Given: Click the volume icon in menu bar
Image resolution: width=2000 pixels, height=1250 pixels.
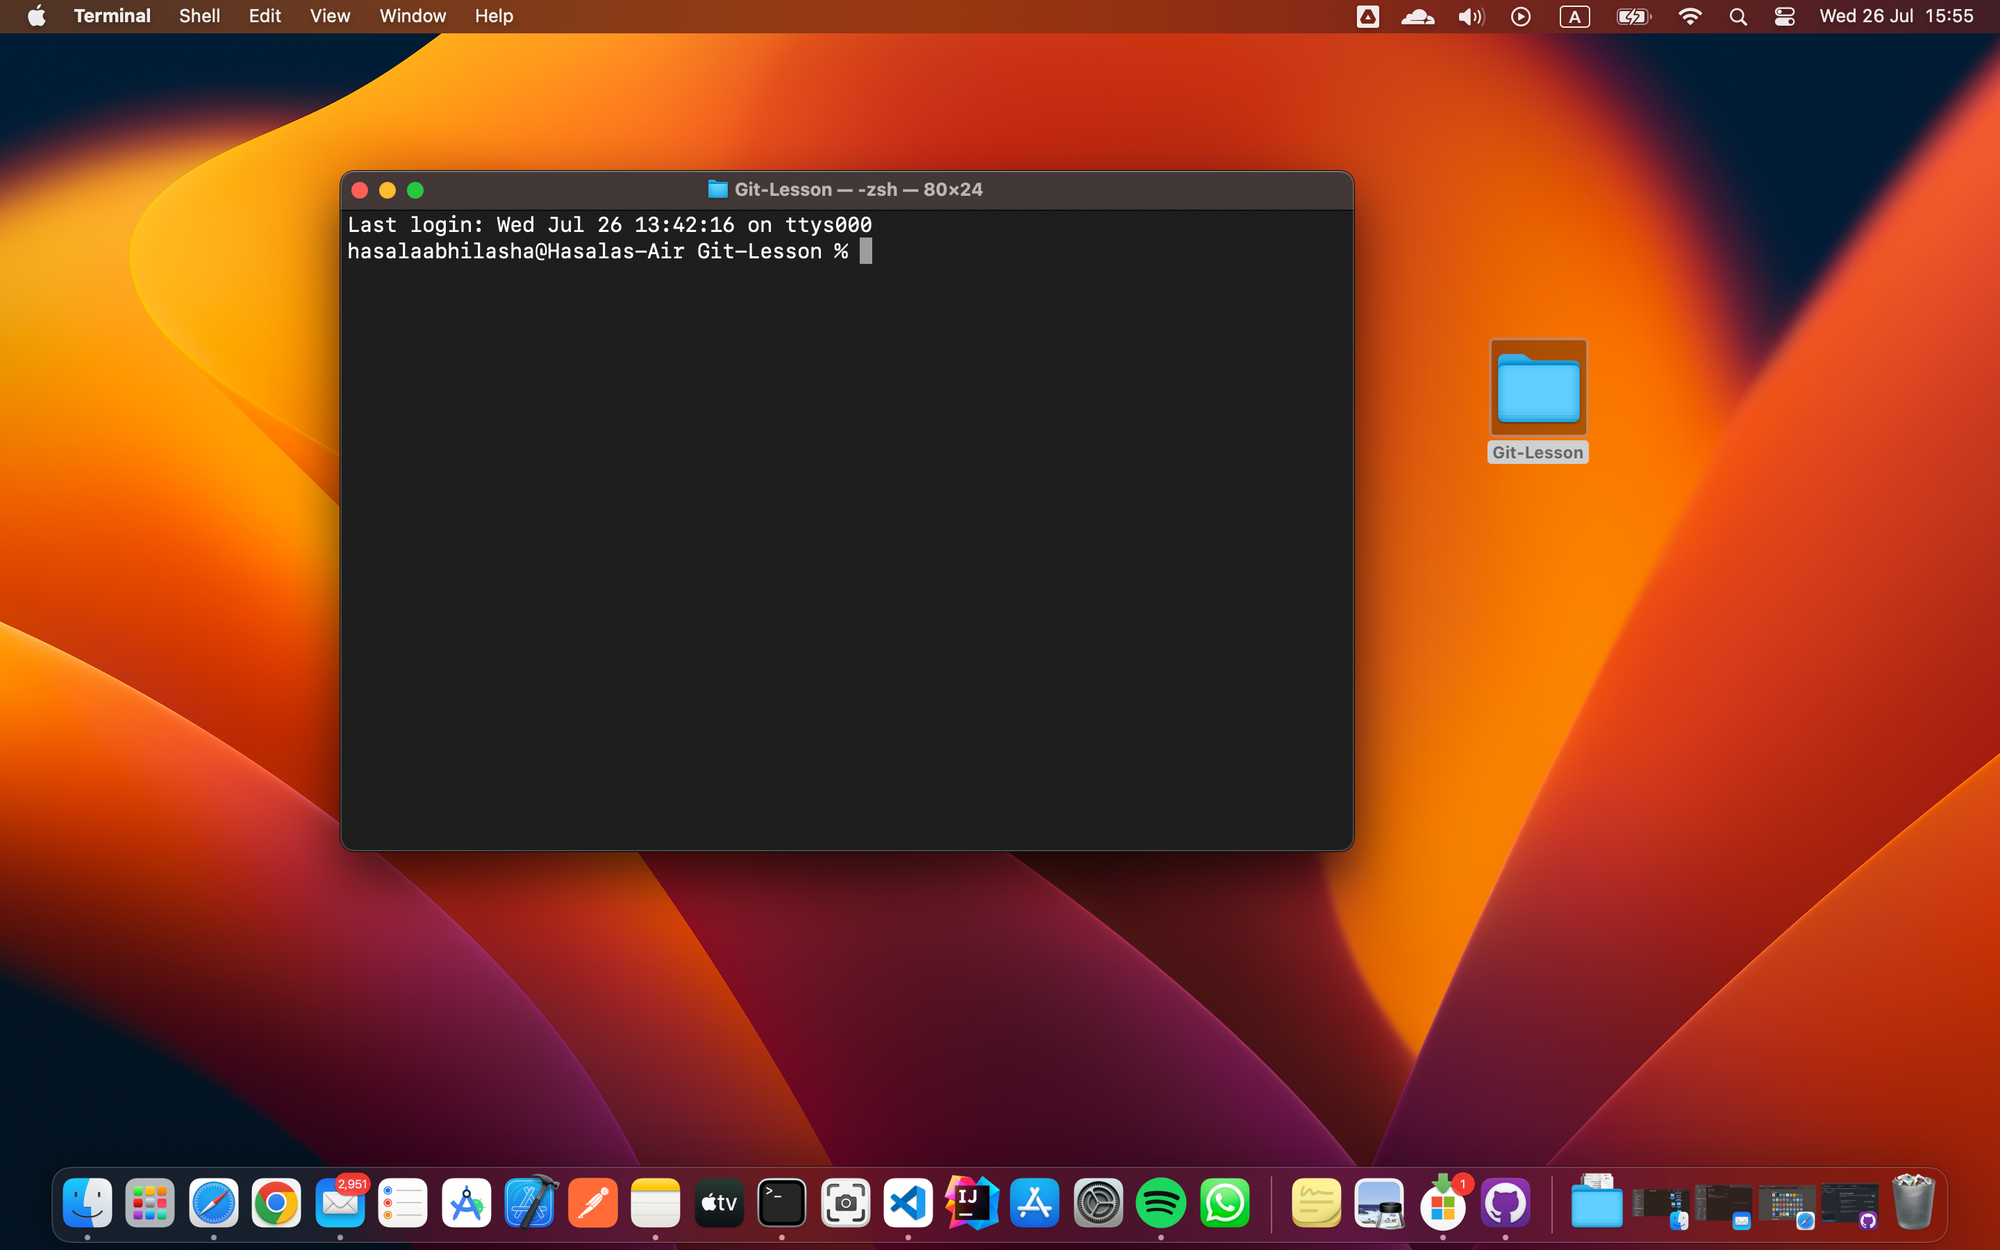Looking at the screenshot, I should [x=1471, y=16].
